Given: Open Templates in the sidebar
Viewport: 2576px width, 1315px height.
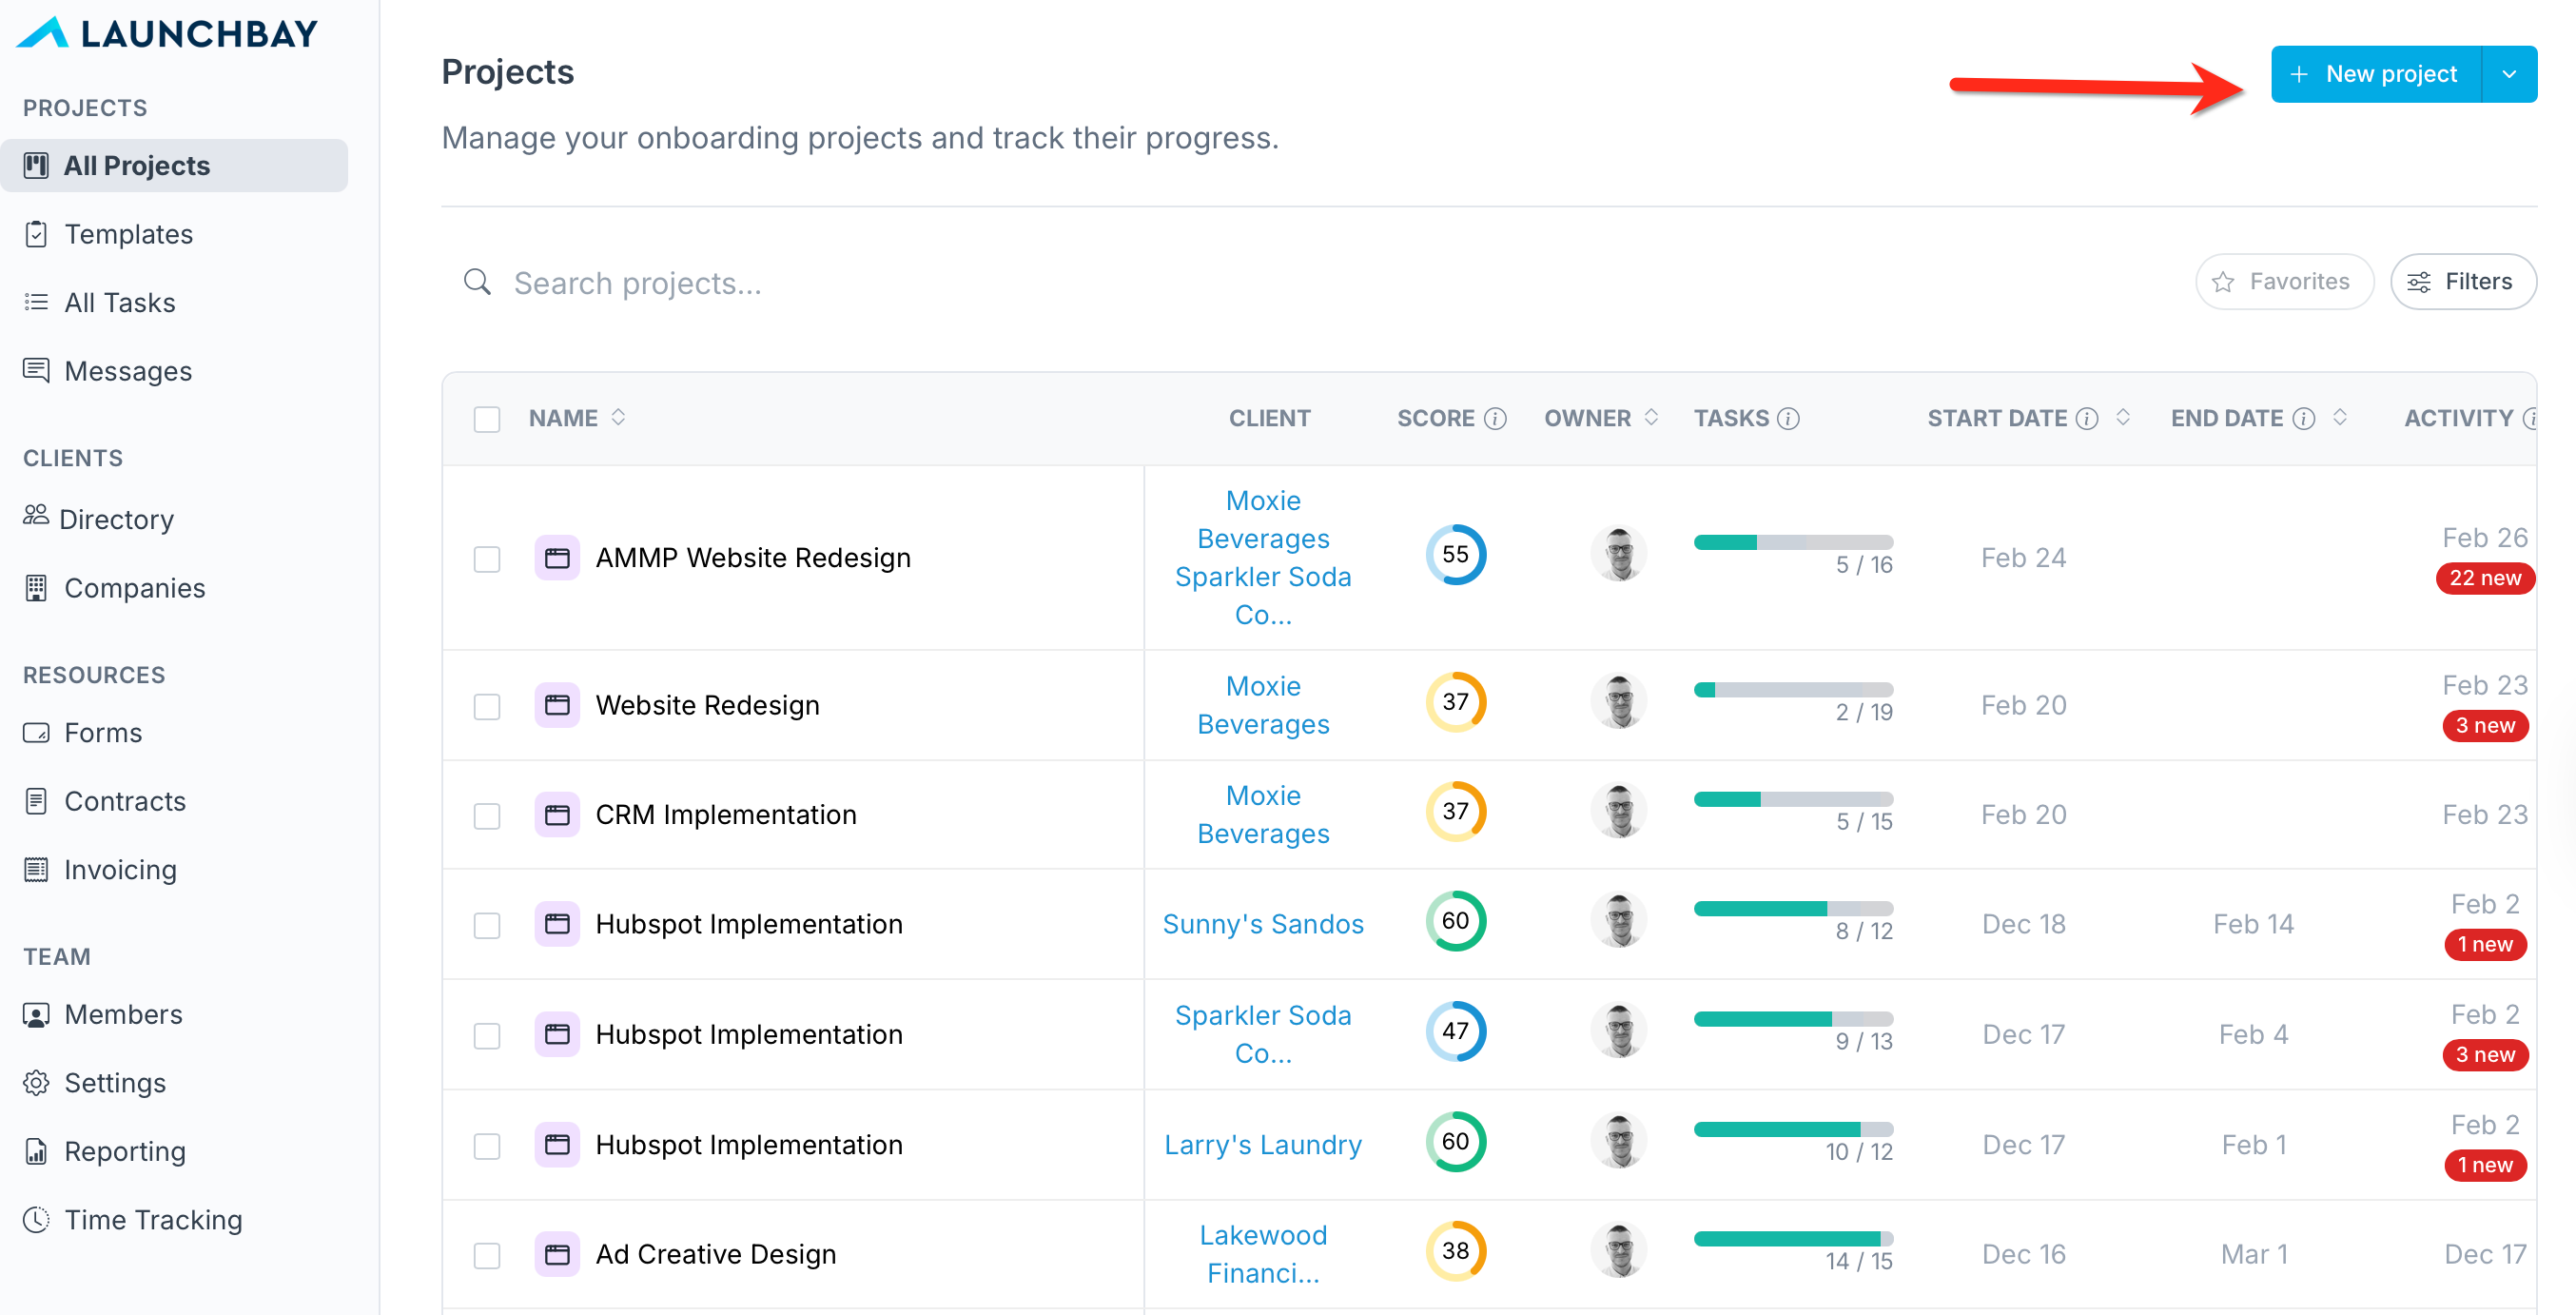Looking at the screenshot, I should point(128,234).
